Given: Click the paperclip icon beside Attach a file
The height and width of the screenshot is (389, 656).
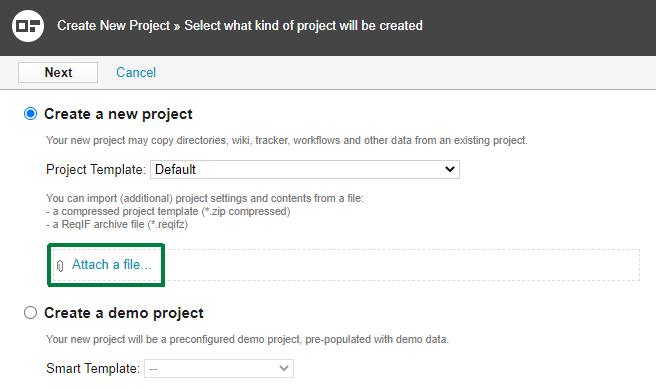Looking at the screenshot, I should point(60,266).
